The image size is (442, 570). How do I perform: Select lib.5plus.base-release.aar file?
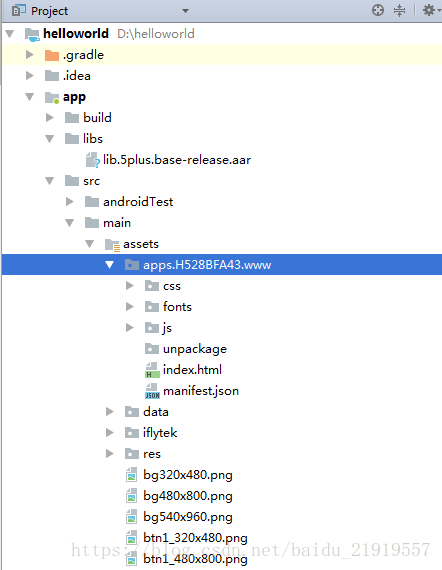pyautogui.click(x=177, y=160)
